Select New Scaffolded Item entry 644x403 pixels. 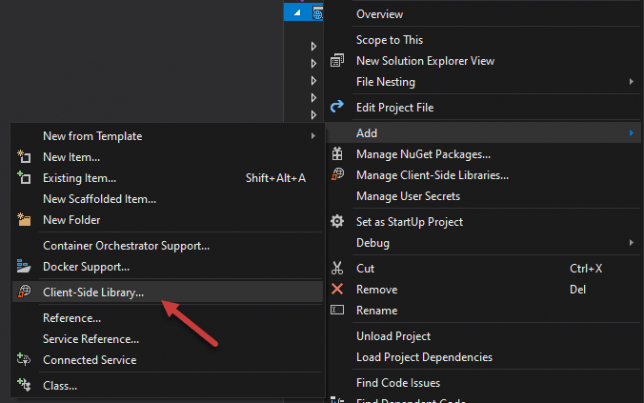click(x=99, y=199)
